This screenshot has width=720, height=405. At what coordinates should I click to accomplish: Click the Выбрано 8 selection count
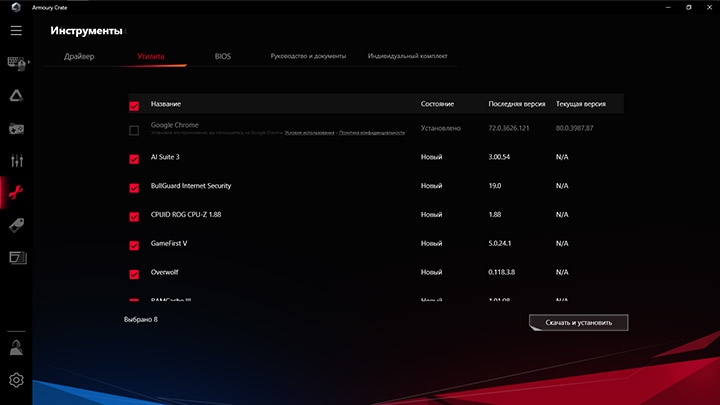tap(141, 319)
